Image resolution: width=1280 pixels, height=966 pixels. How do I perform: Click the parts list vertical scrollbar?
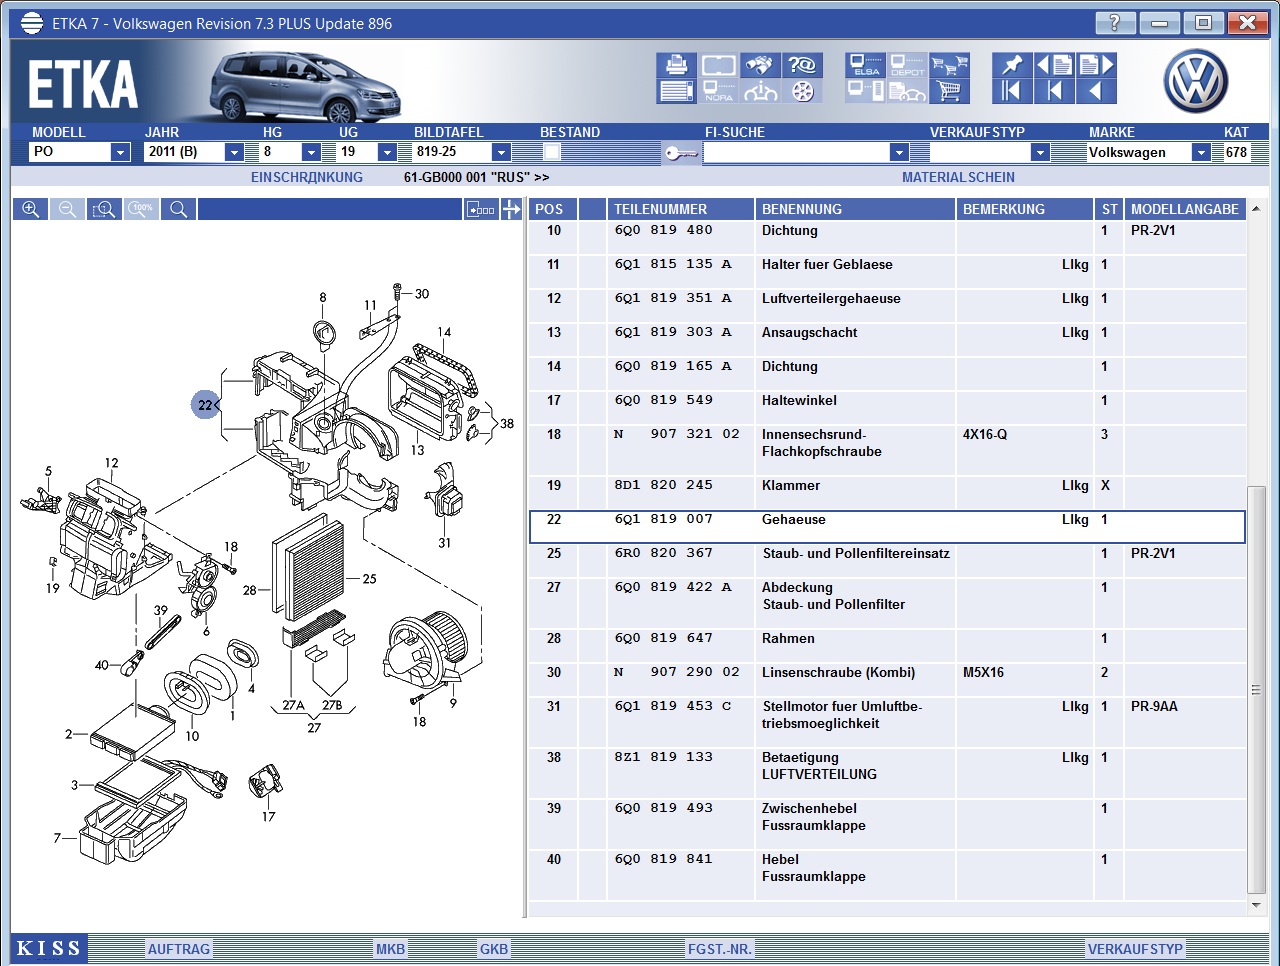1256,690
